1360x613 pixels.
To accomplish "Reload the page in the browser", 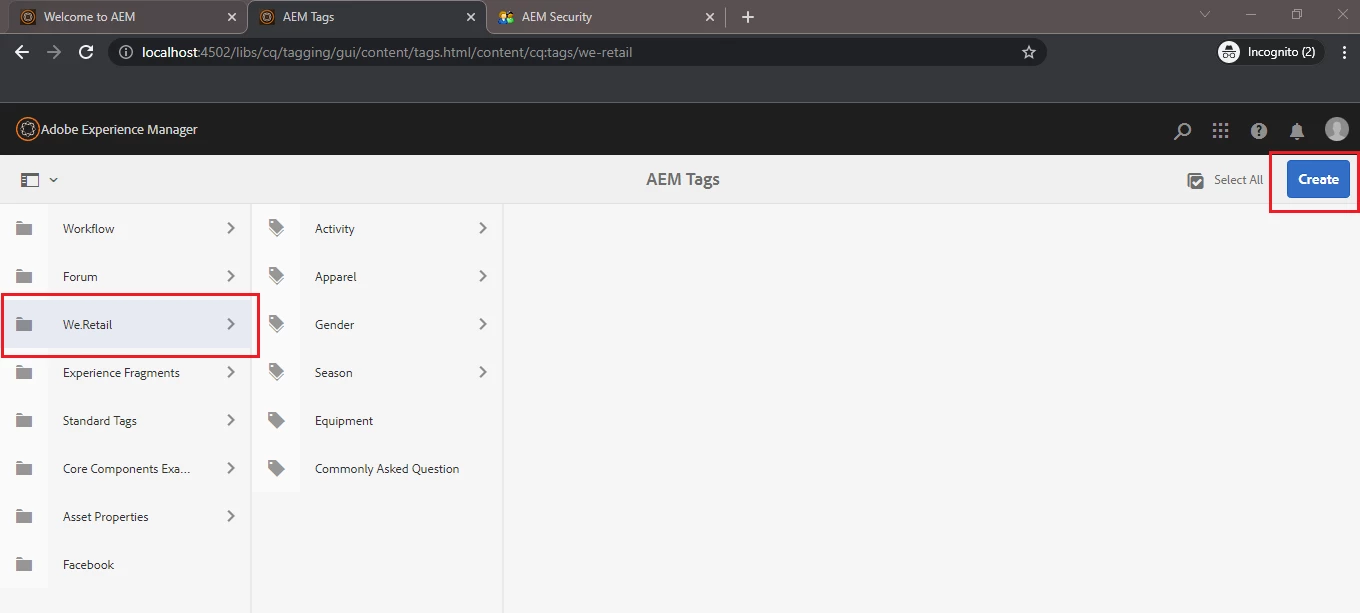I will tap(86, 52).
